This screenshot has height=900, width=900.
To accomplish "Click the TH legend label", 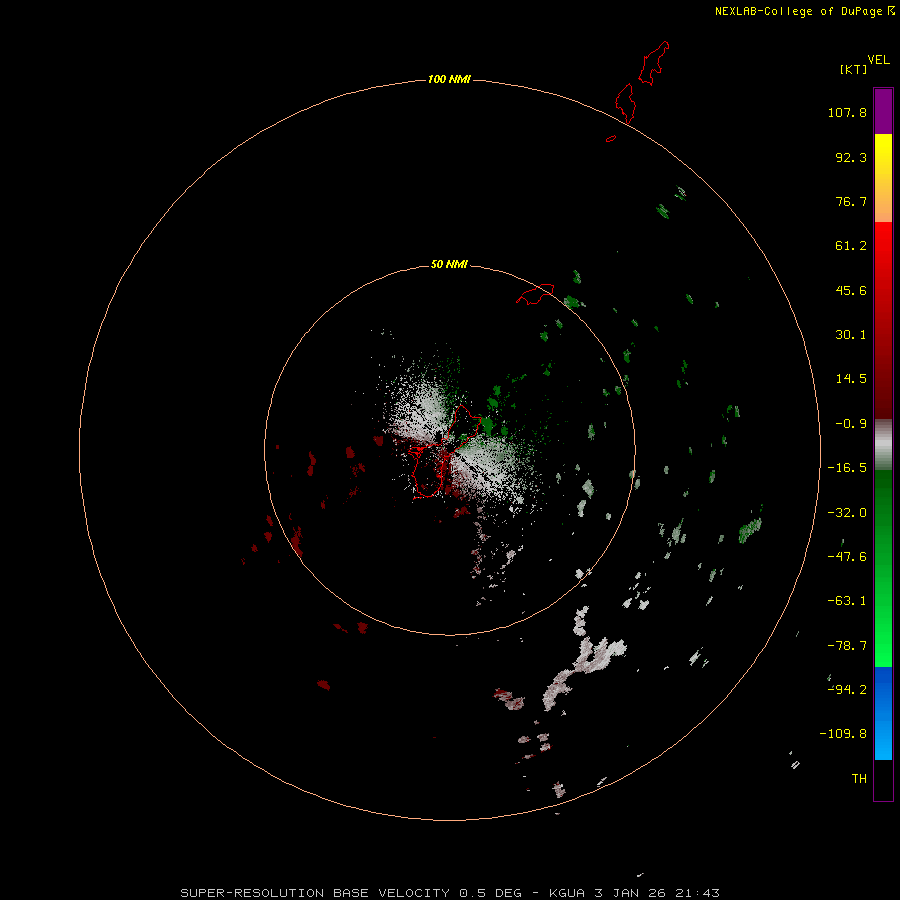I will point(859,778).
